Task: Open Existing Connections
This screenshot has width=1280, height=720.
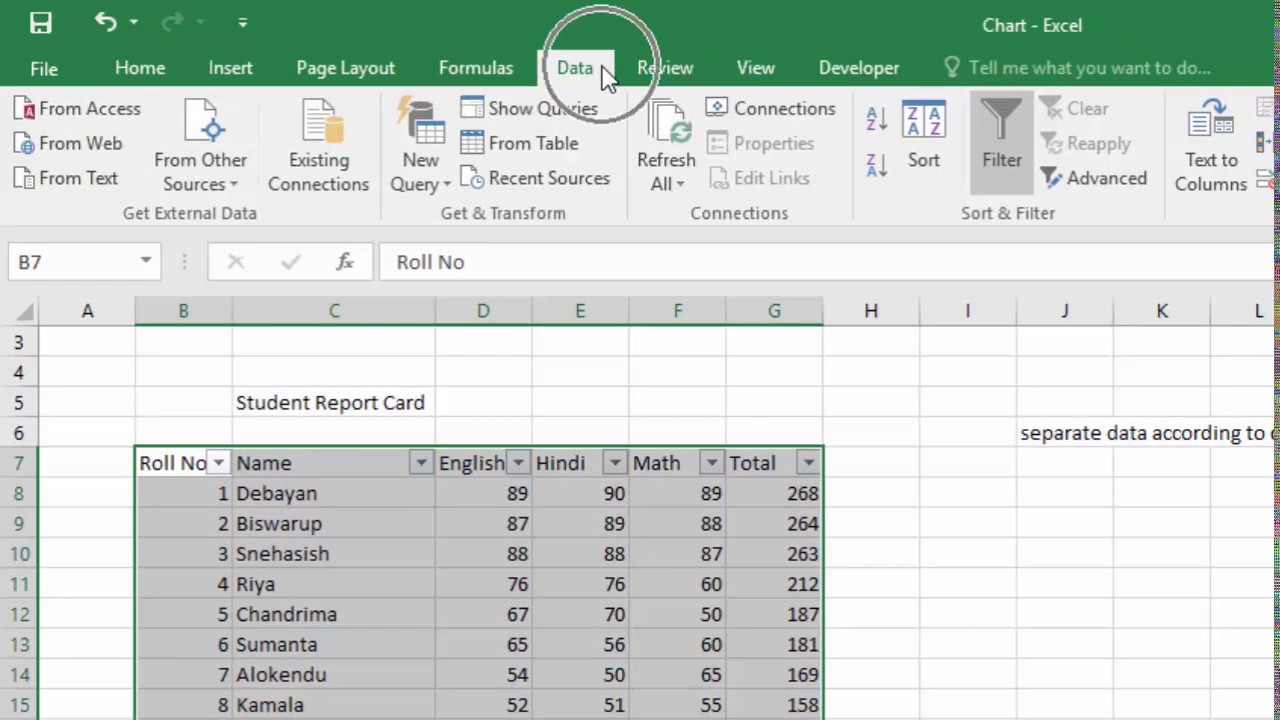Action: tap(319, 145)
